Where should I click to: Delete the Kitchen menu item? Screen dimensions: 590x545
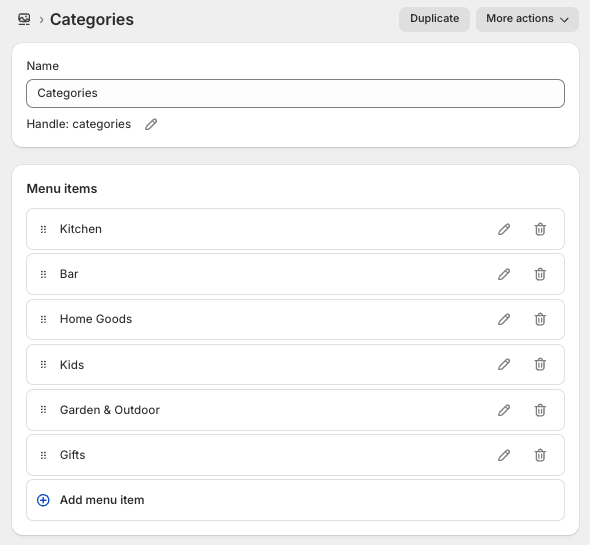click(x=540, y=229)
